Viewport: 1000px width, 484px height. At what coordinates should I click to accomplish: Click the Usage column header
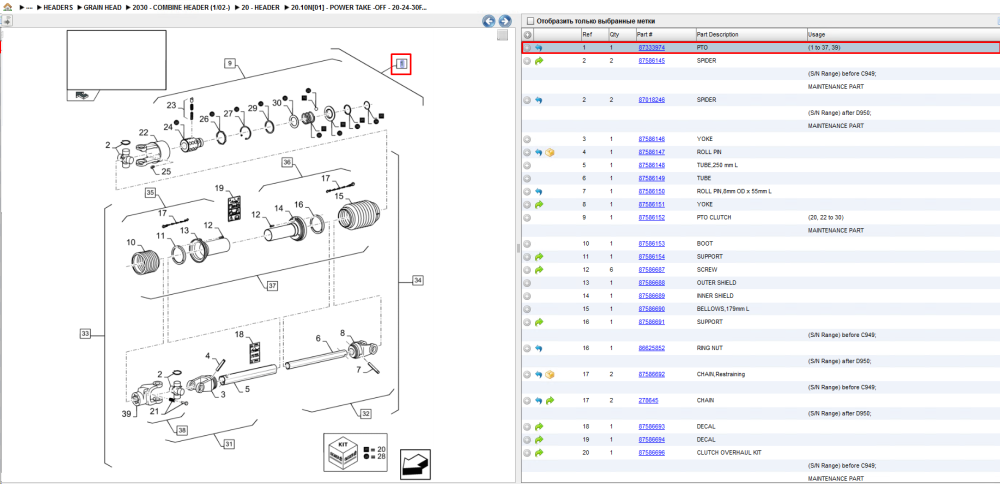click(902, 34)
